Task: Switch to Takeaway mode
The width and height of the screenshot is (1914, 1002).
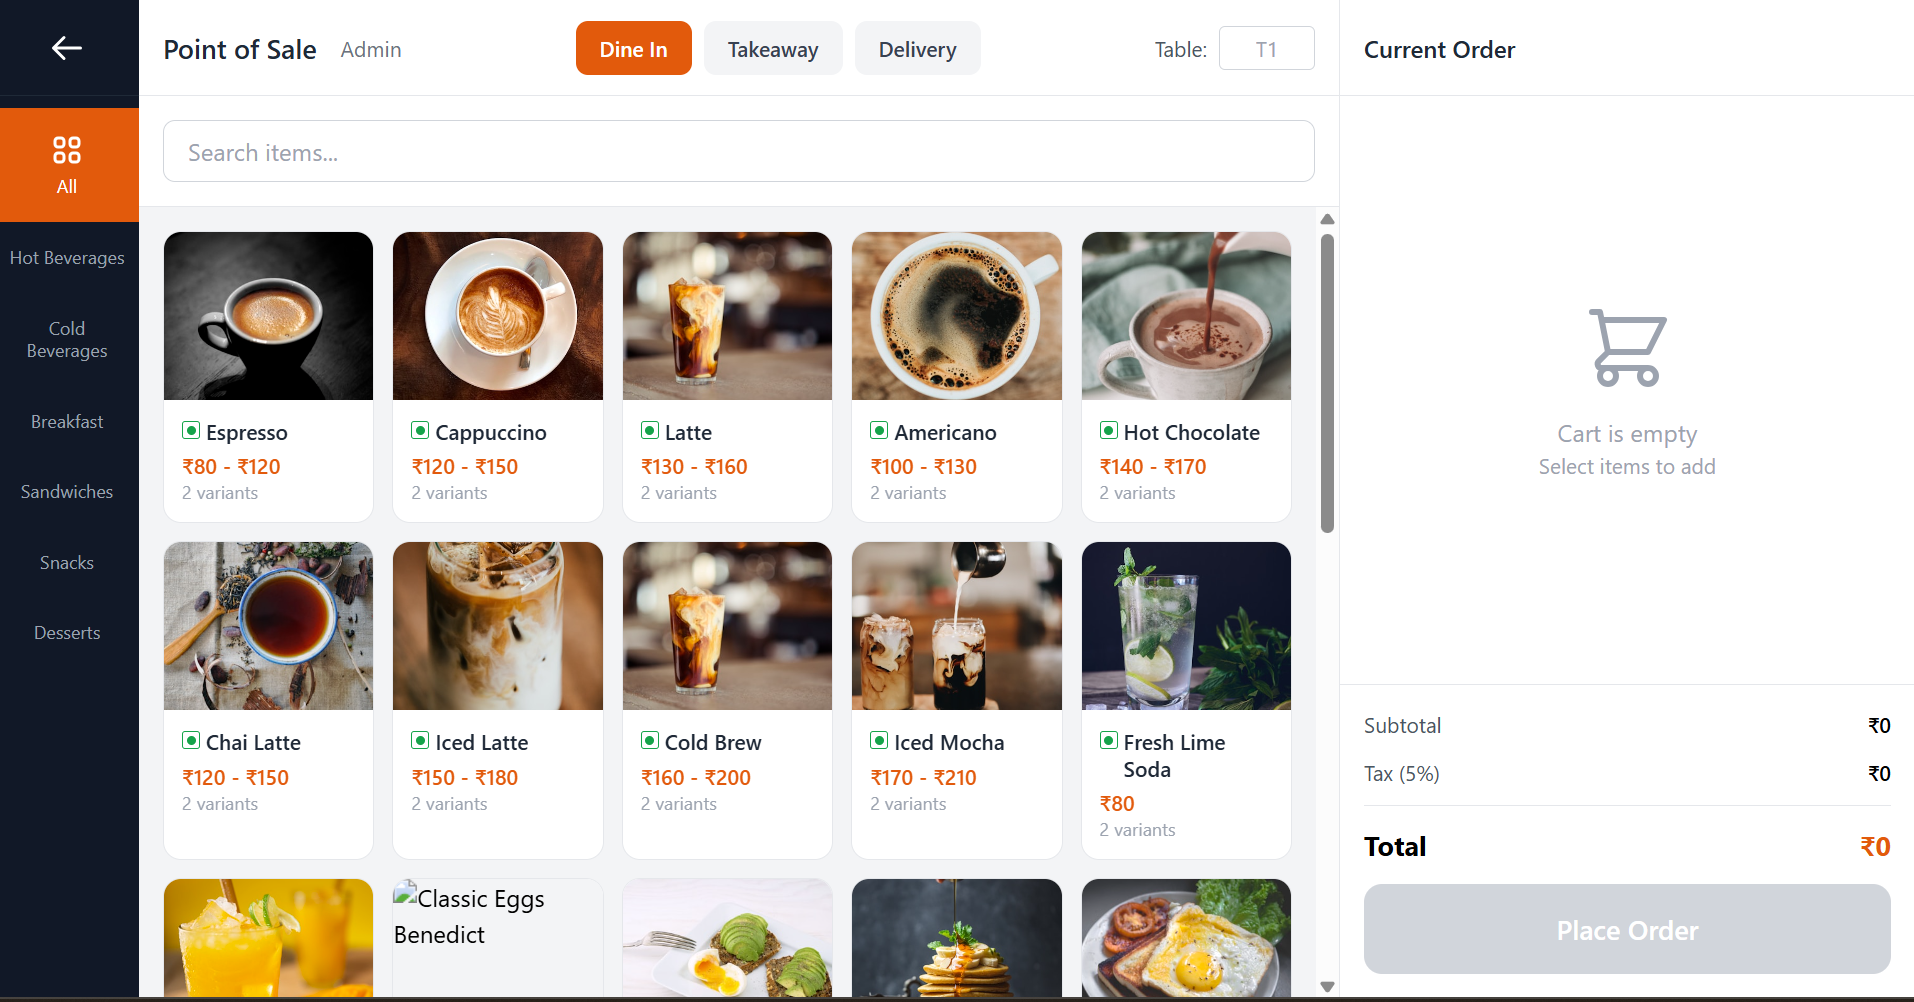Action: pyautogui.click(x=772, y=48)
